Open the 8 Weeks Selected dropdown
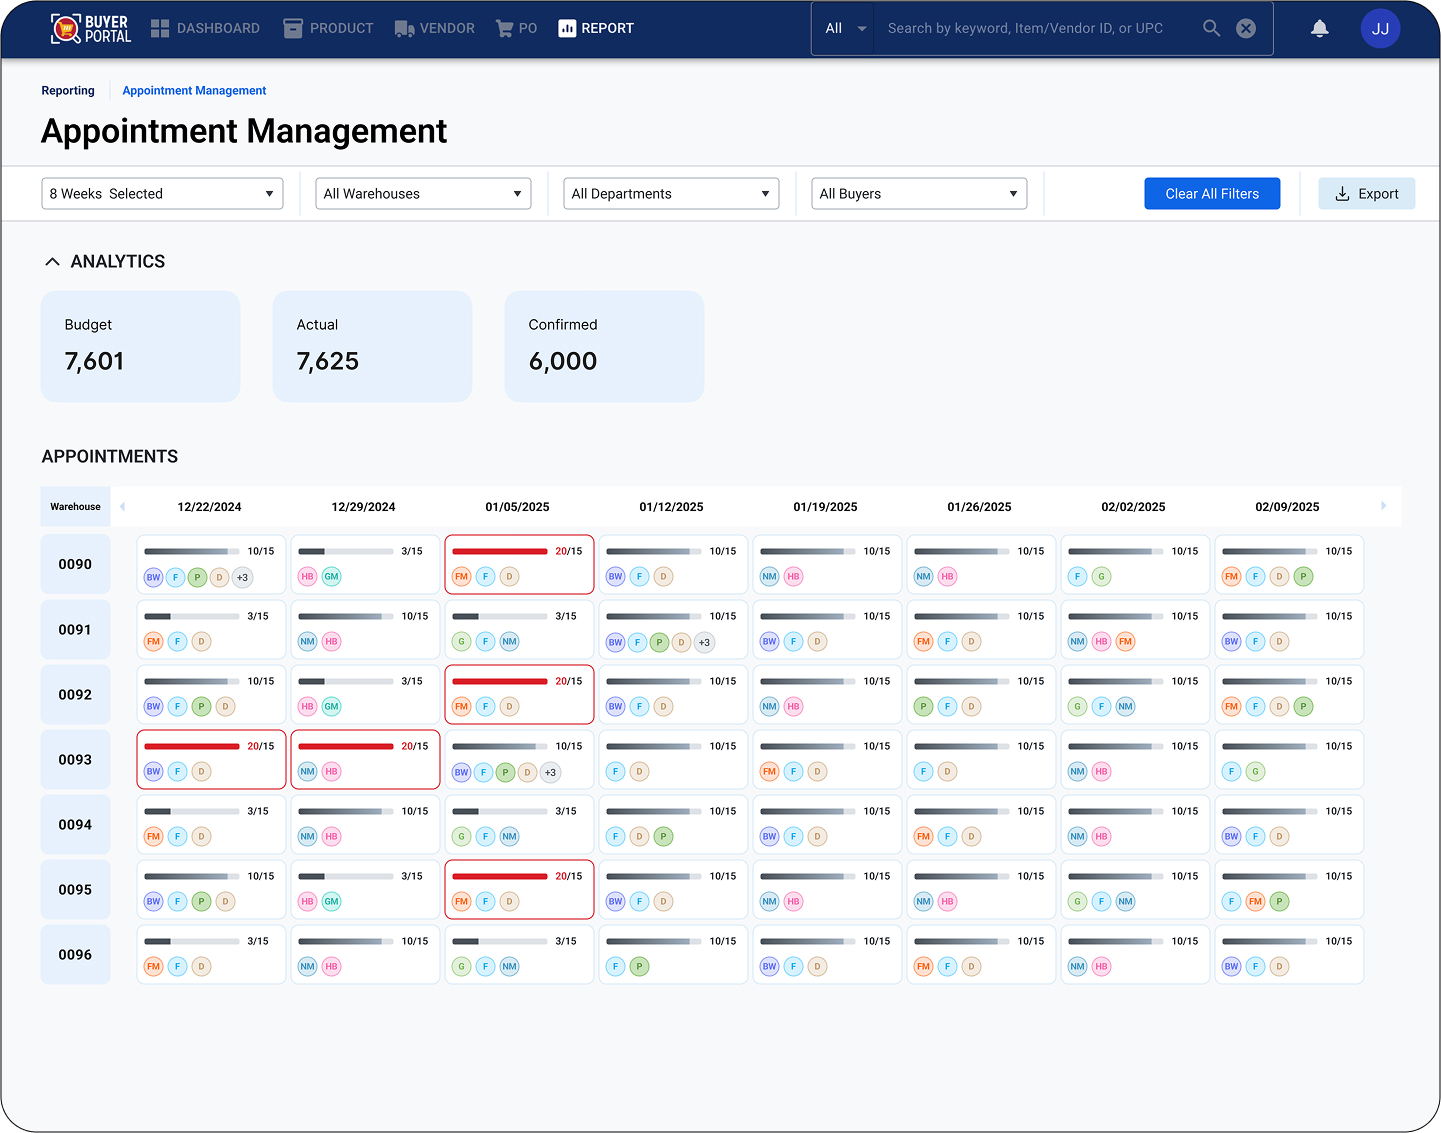 (162, 194)
